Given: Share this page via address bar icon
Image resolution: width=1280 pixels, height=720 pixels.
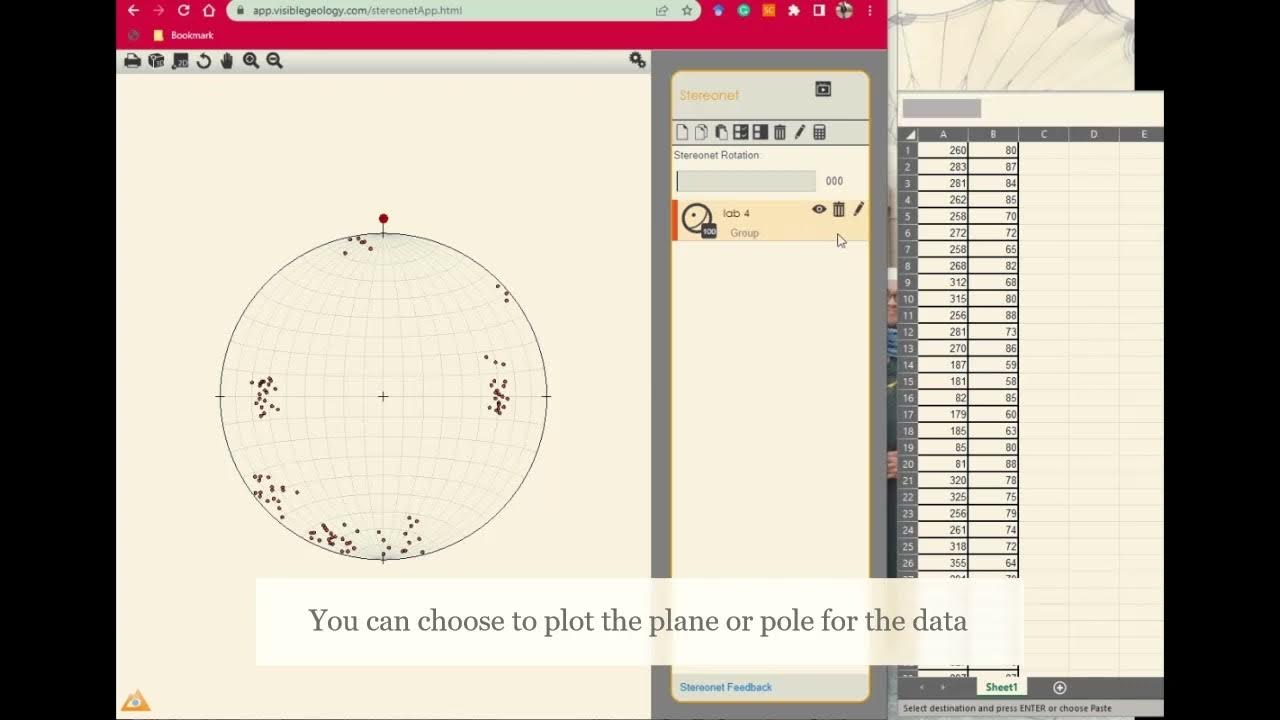Looking at the screenshot, I should (662, 10).
